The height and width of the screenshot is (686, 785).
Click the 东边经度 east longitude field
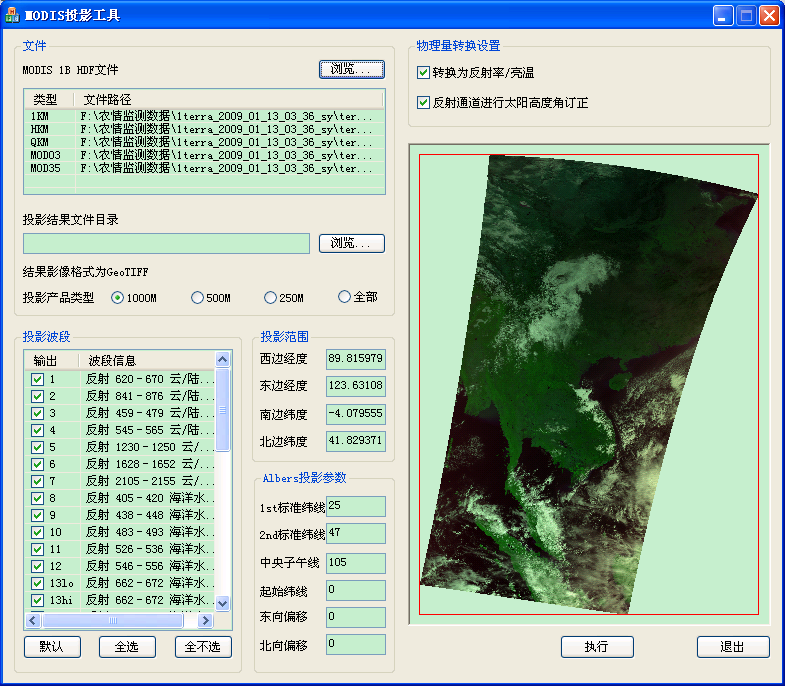356,386
